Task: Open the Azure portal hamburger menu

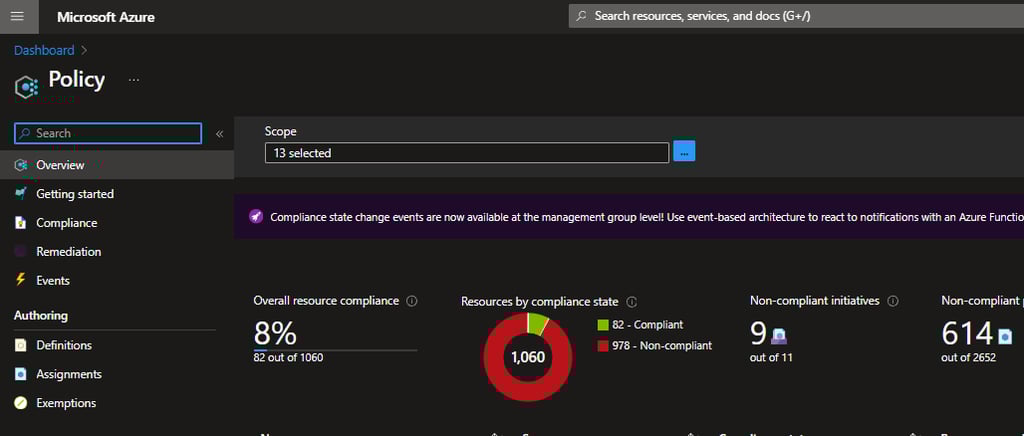Action: click(x=18, y=16)
